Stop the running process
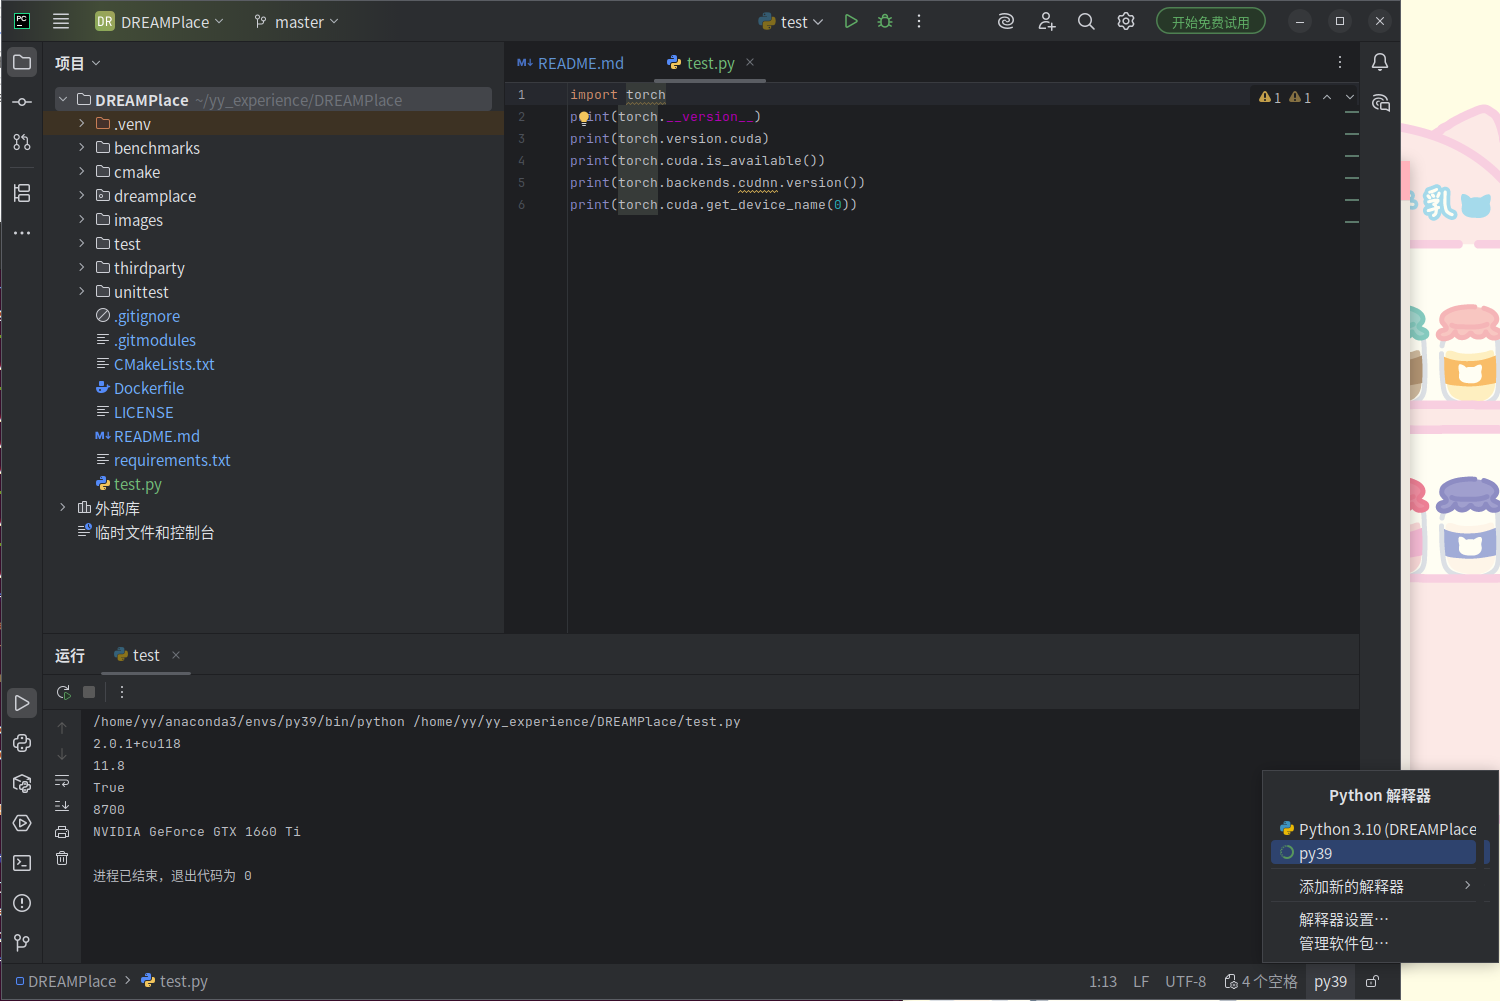The height and width of the screenshot is (1001, 1500). click(89, 692)
